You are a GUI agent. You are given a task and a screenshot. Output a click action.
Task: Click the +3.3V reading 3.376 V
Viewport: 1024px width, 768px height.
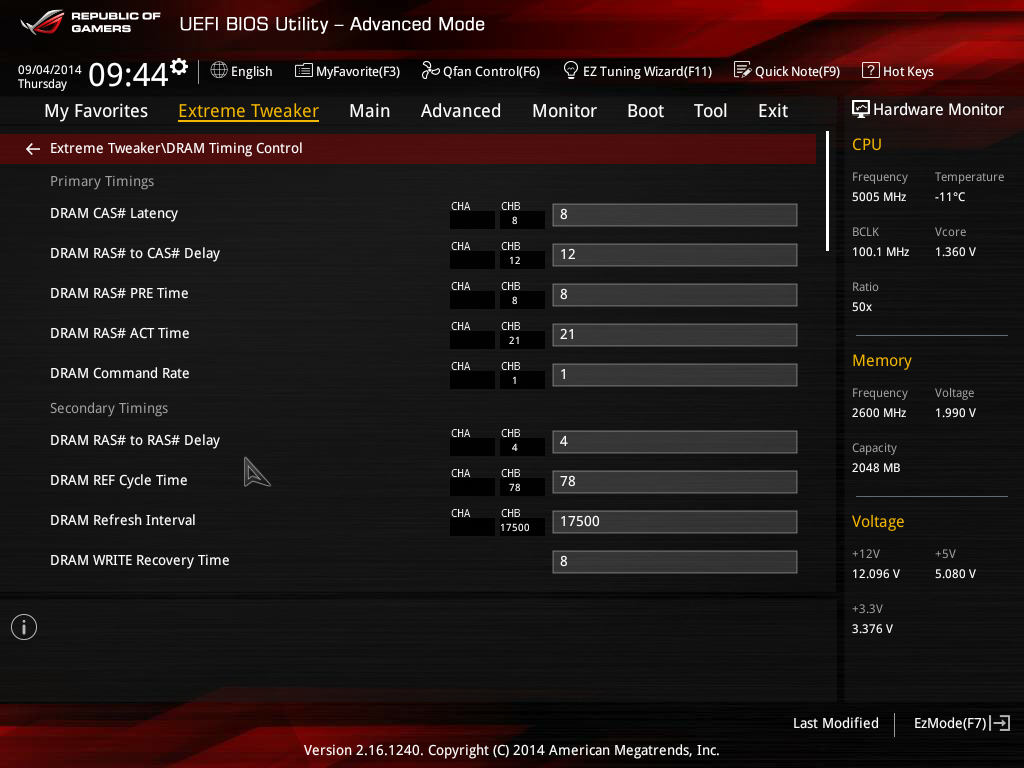click(872, 628)
